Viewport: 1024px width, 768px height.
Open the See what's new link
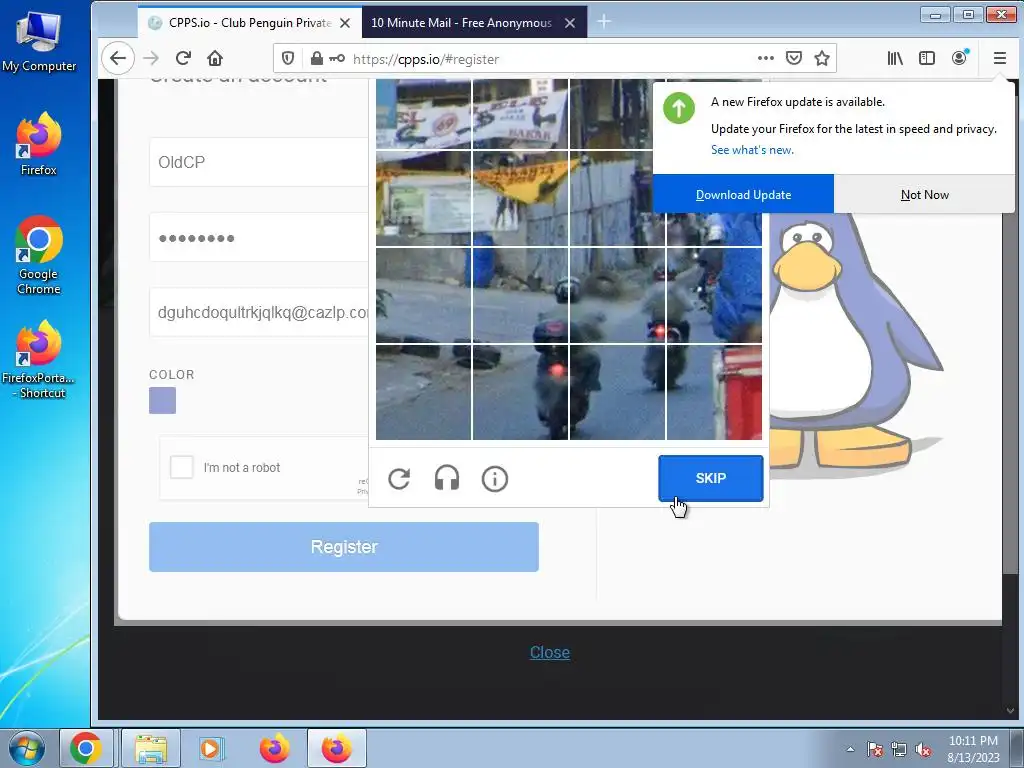[x=752, y=150]
